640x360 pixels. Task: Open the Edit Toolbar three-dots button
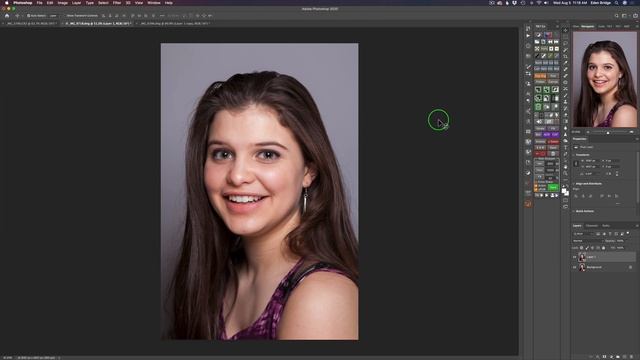(565, 180)
